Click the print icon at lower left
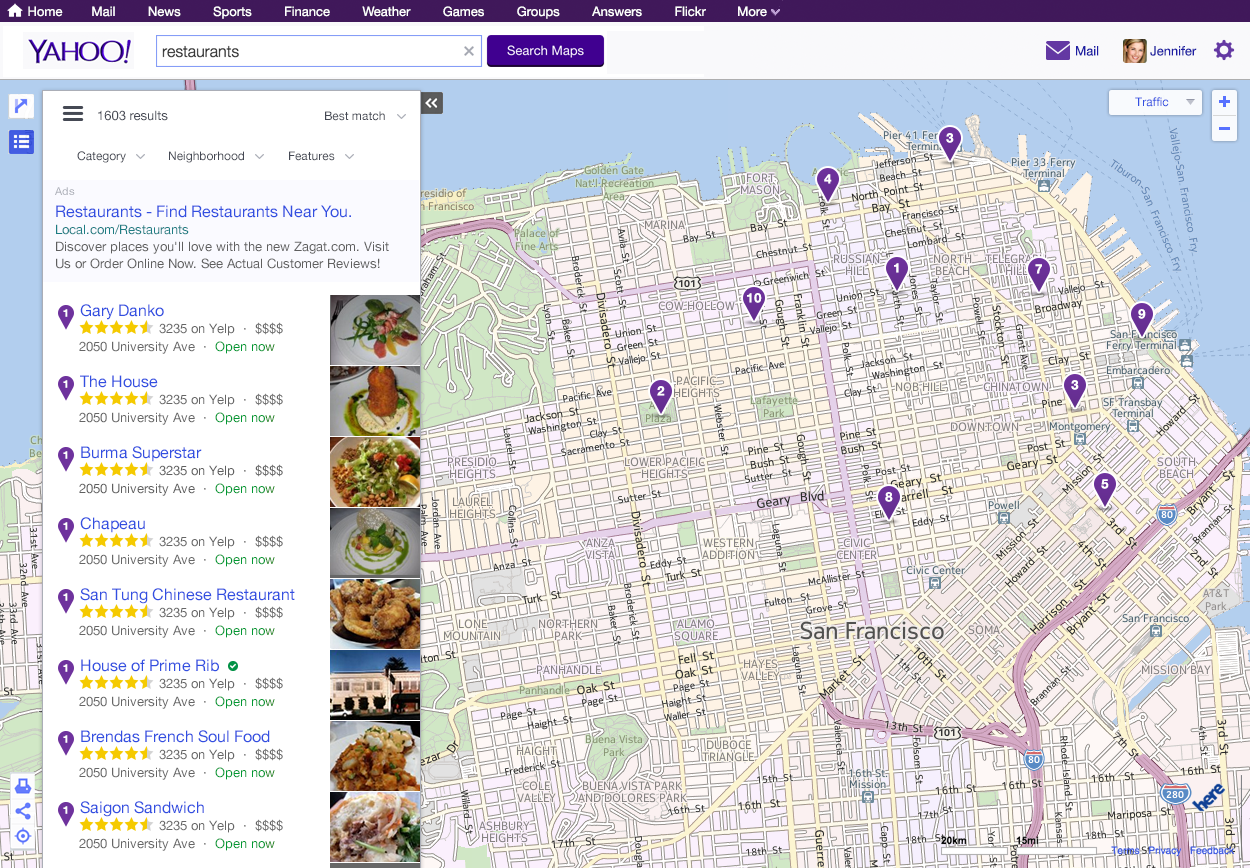 [x=23, y=786]
